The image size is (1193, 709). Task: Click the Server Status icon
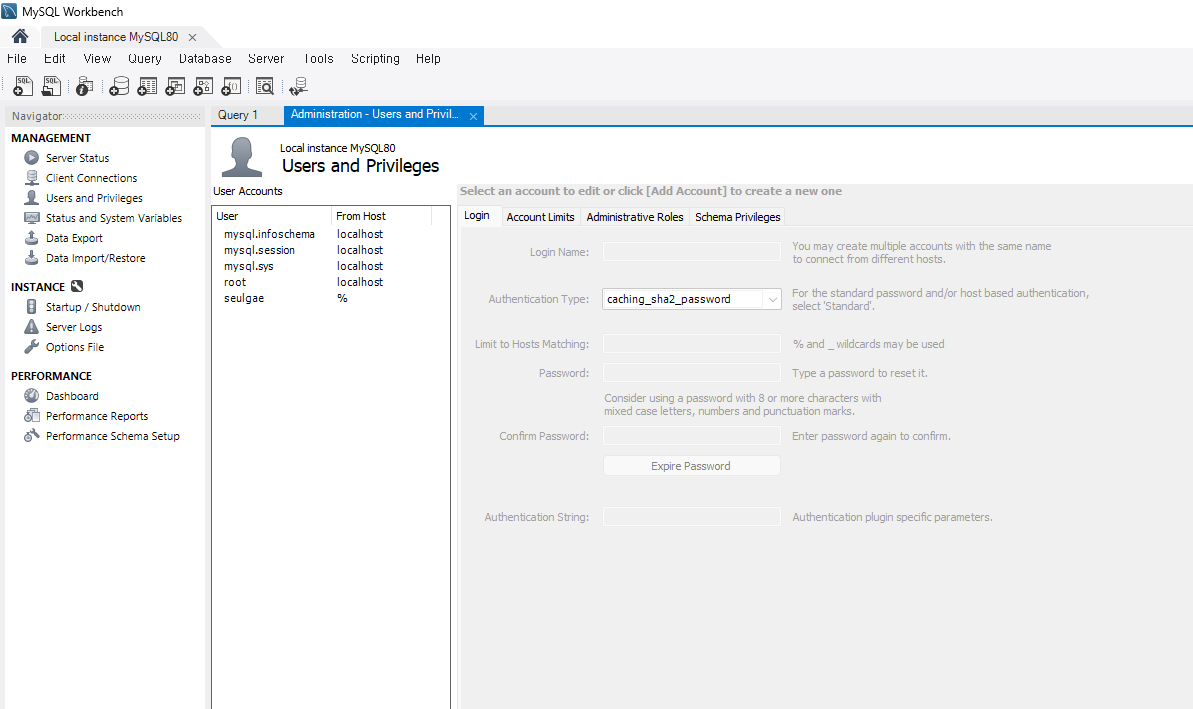(31, 157)
